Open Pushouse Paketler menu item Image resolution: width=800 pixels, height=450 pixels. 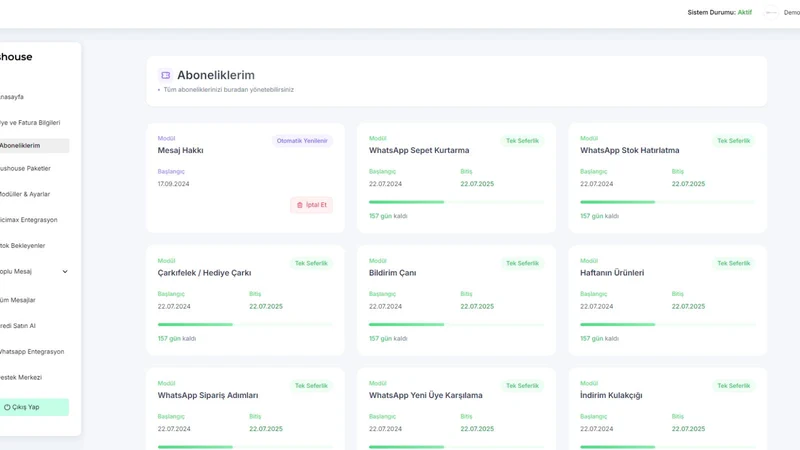pyautogui.click(x=26, y=168)
